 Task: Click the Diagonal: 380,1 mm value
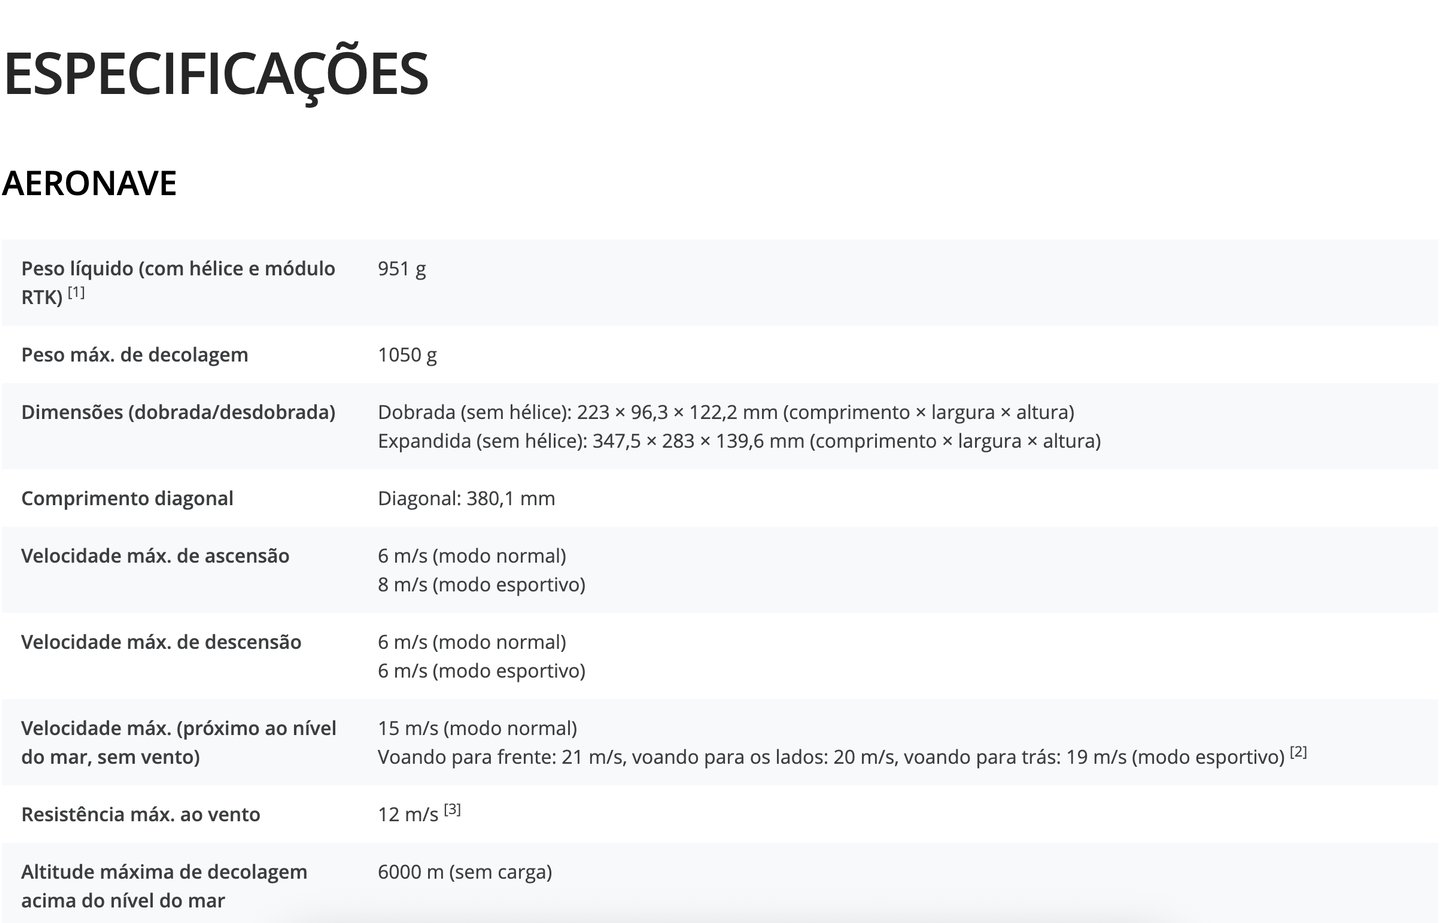pos(466,498)
